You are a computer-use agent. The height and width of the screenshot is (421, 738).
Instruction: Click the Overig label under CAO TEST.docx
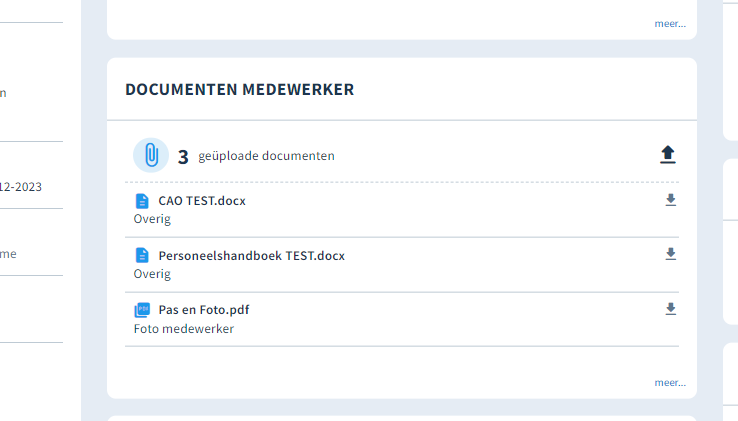[152, 219]
